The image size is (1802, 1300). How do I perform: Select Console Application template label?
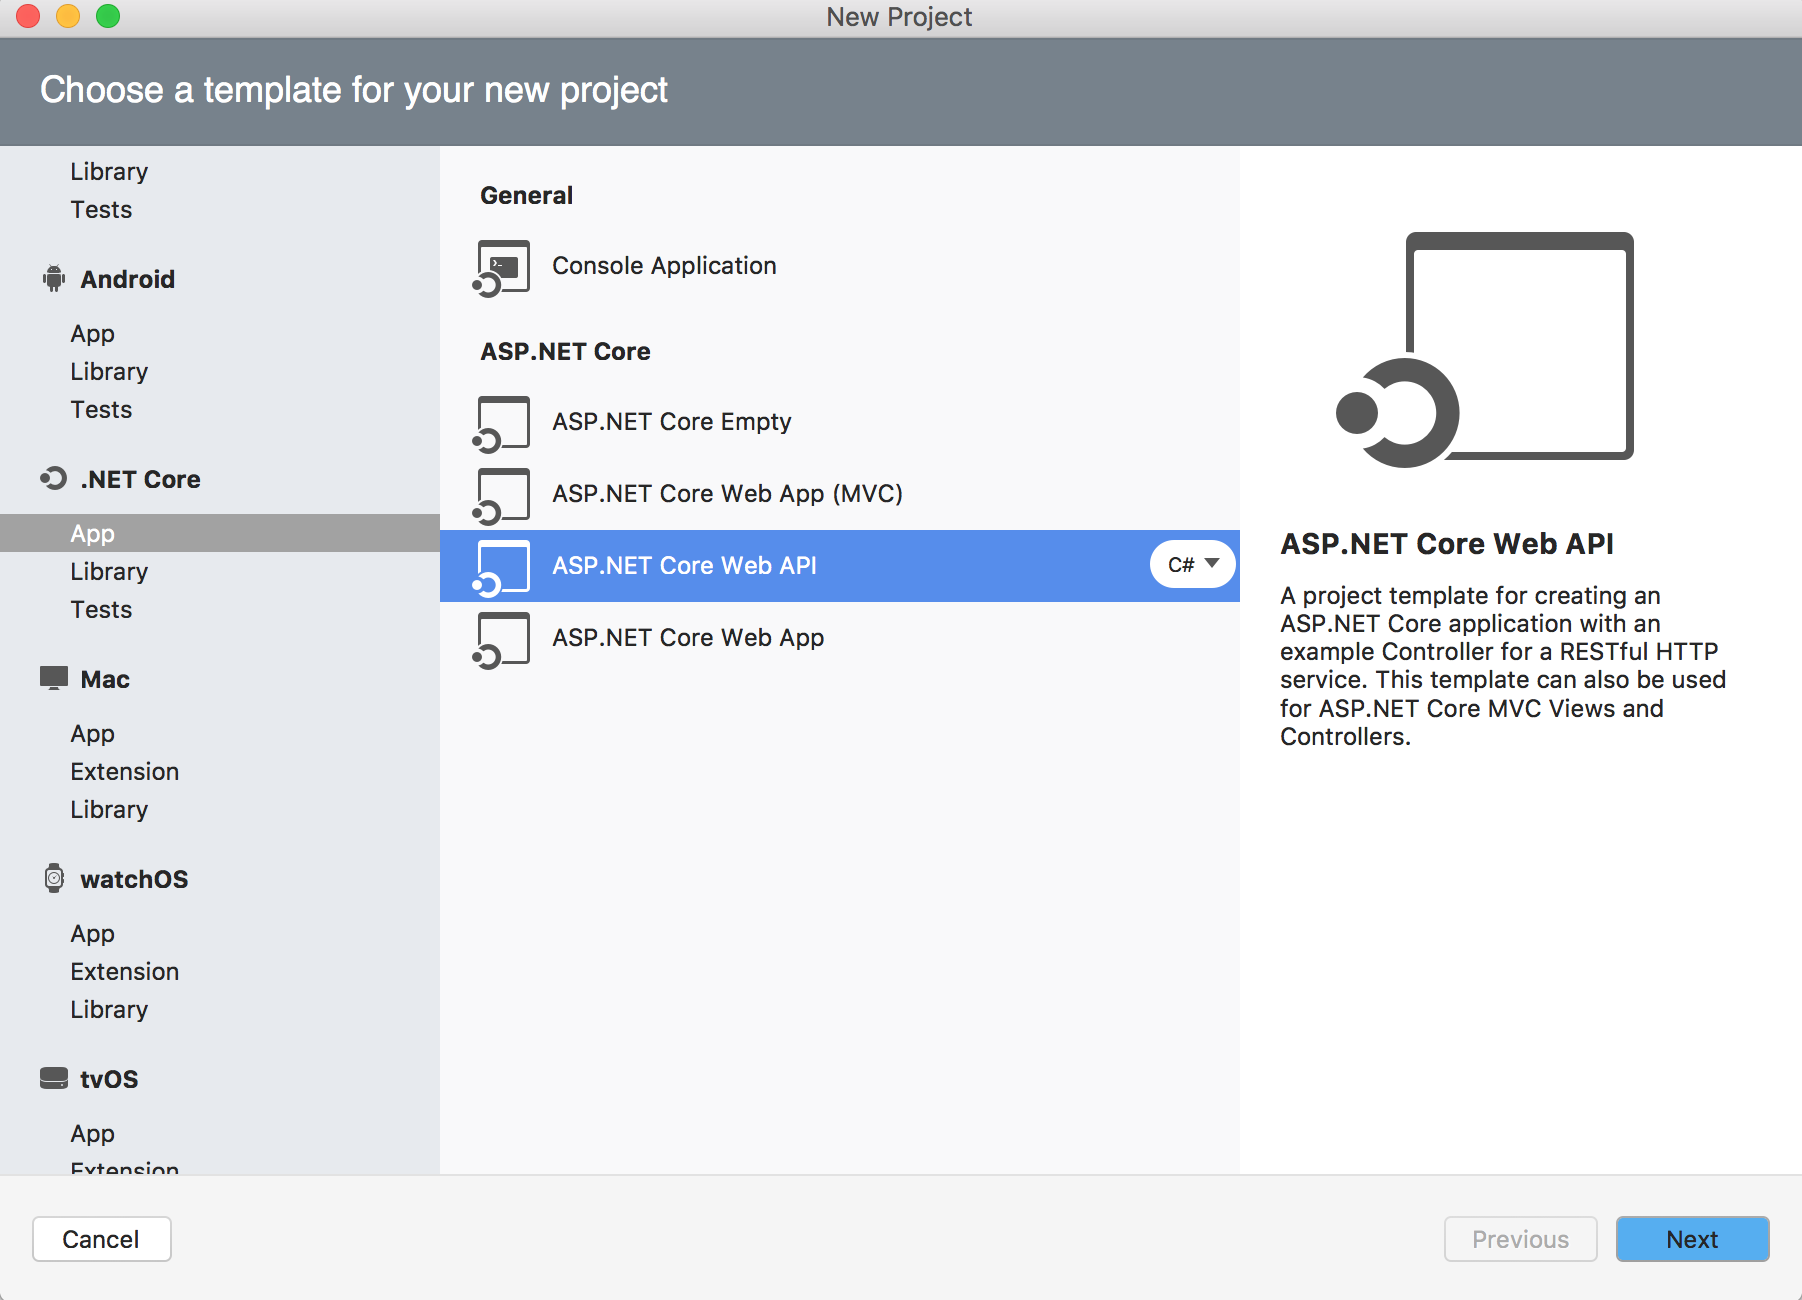coord(664,266)
